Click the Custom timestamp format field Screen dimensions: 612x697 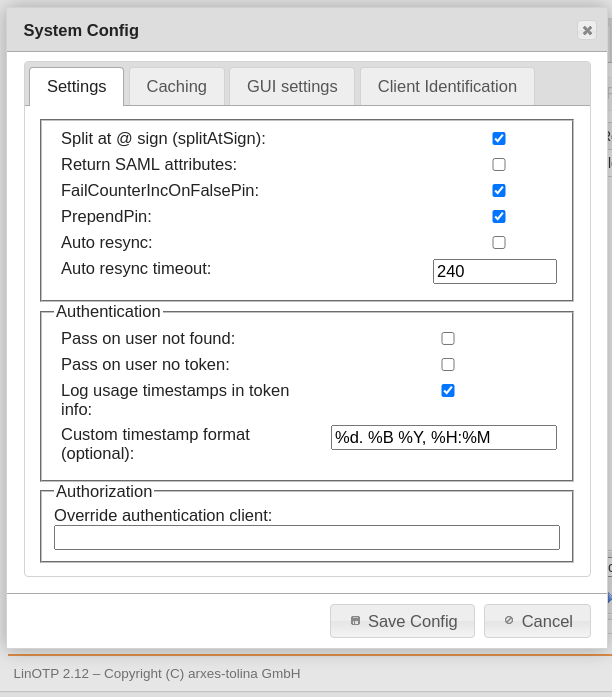[x=443, y=438]
